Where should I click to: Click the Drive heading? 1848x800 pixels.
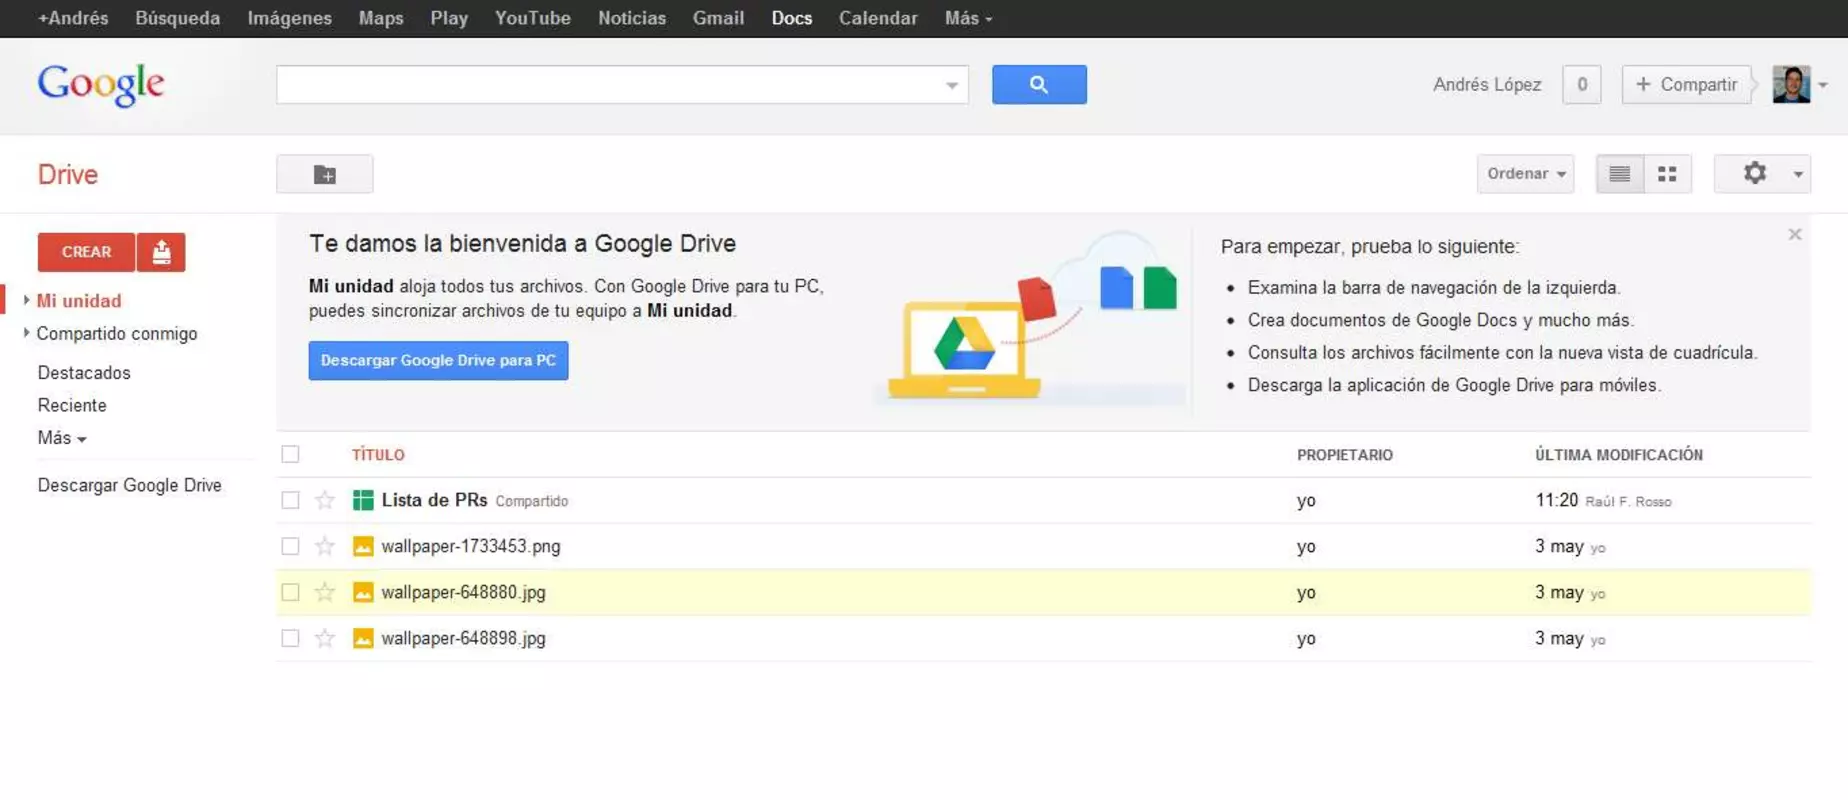click(x=68, y=174)
